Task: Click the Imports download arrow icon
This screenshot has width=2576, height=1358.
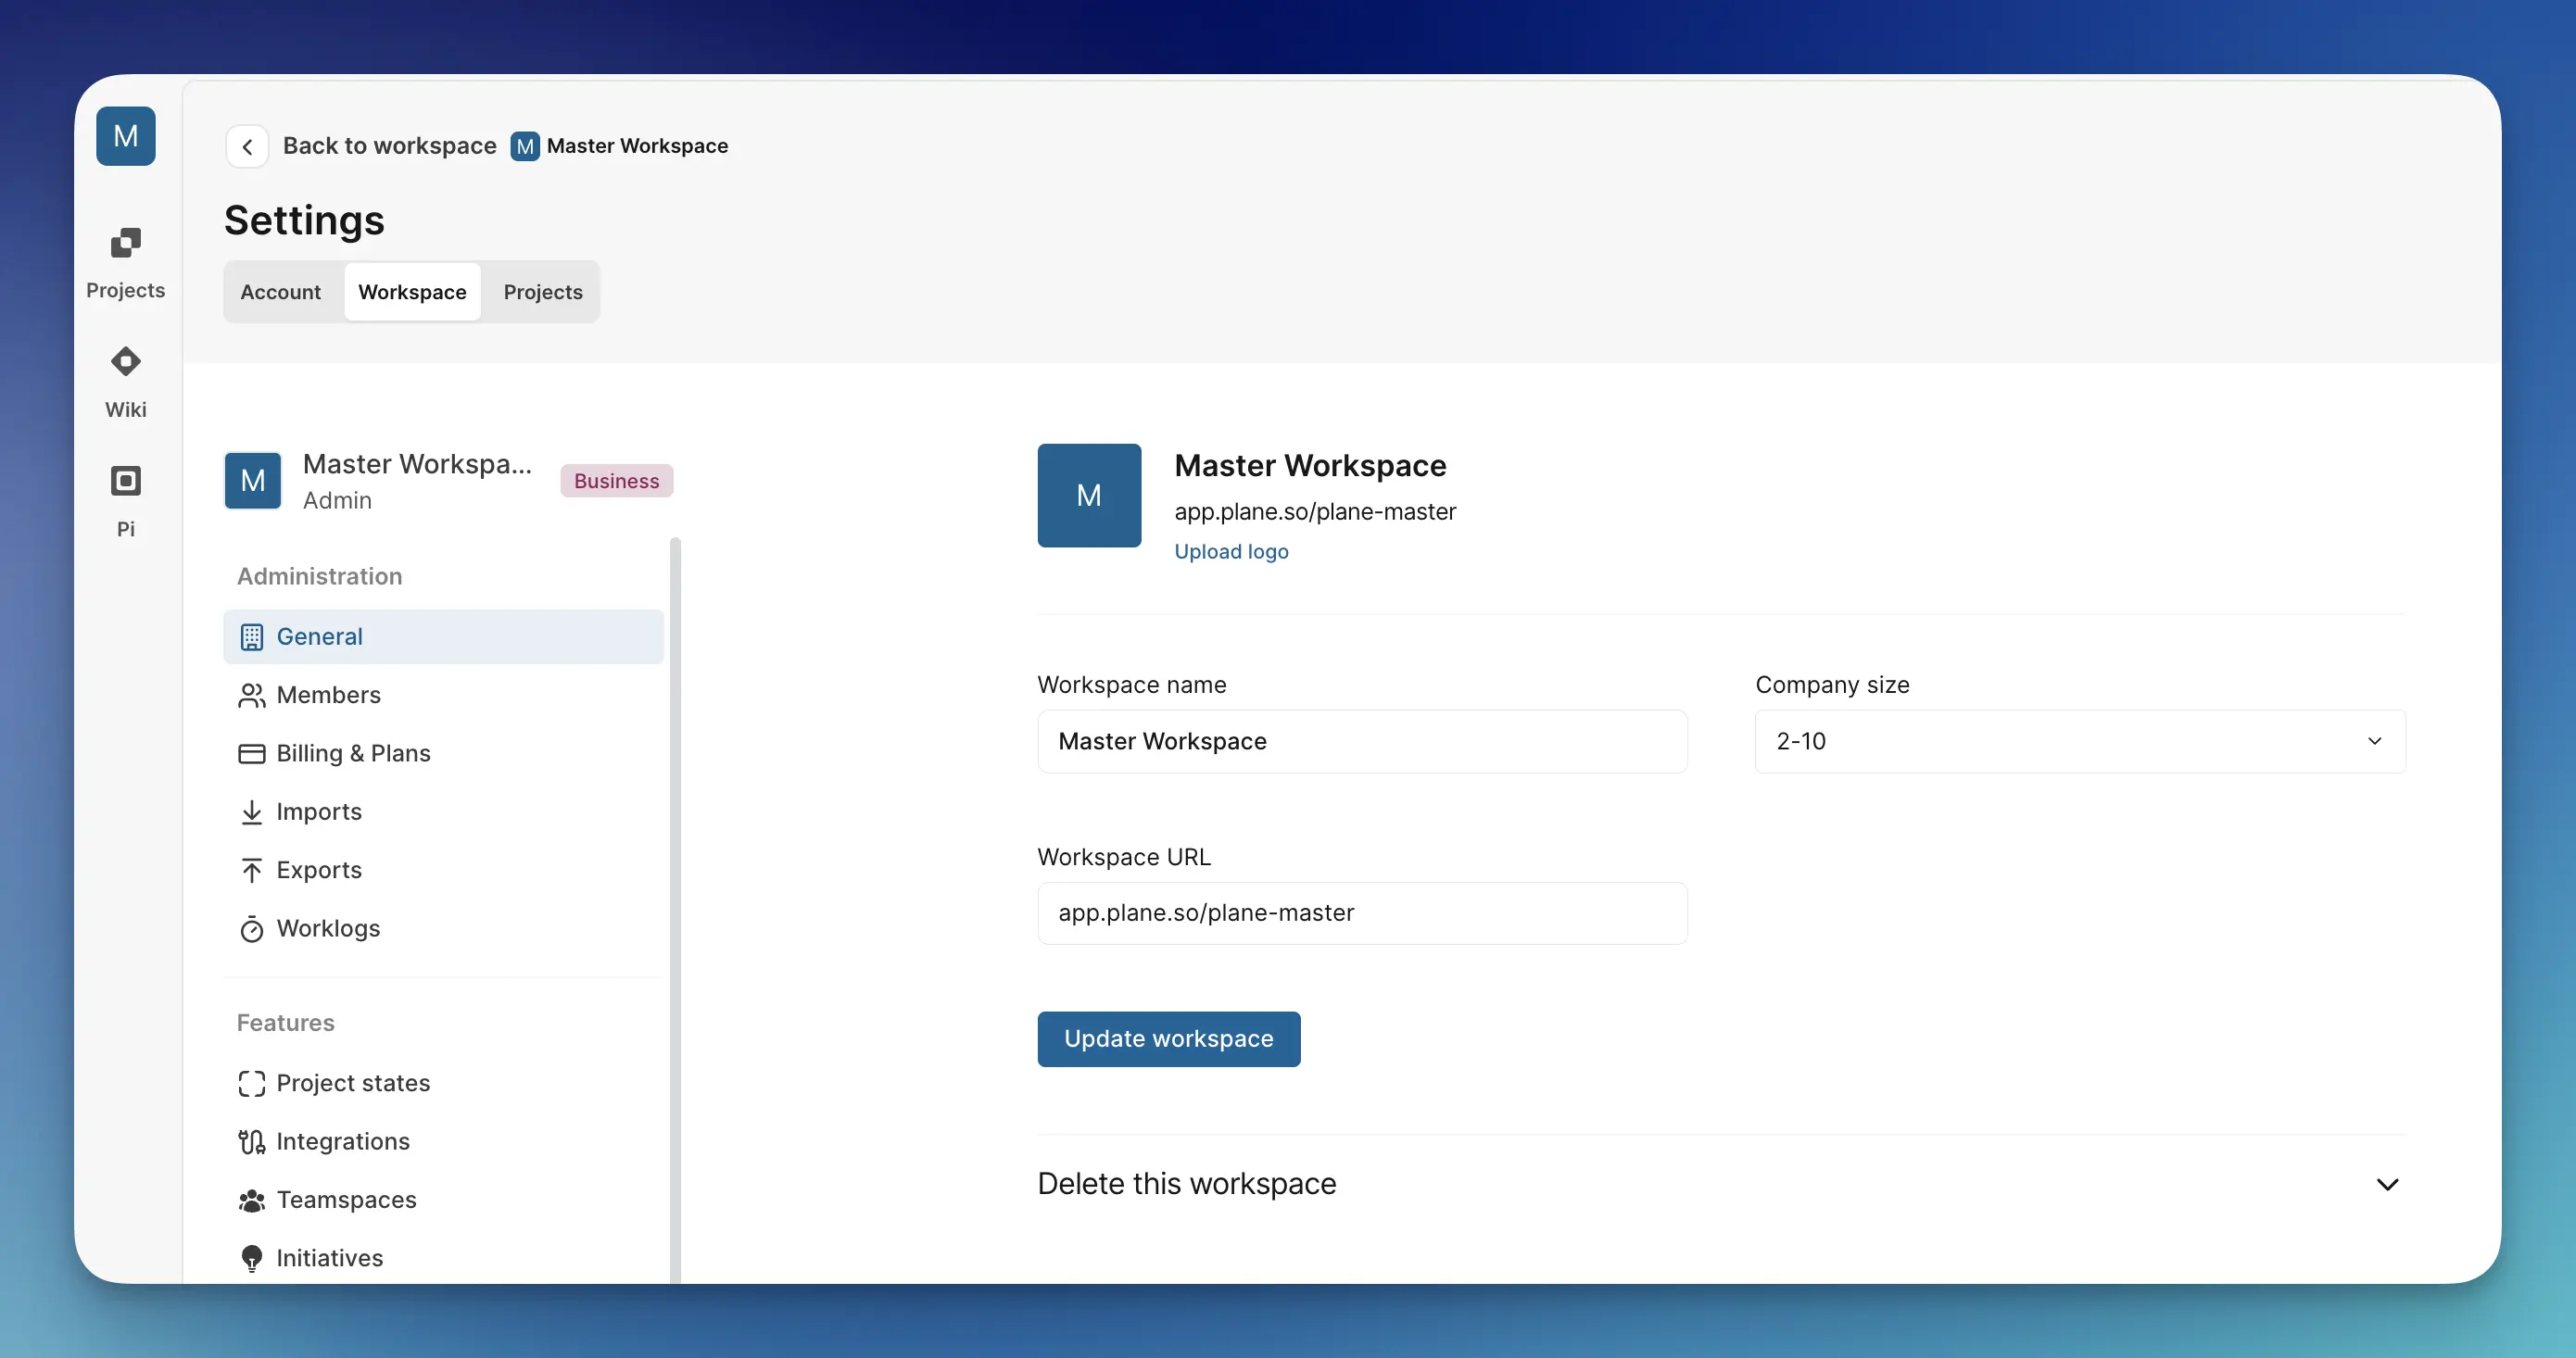Action: pos(251,812)
